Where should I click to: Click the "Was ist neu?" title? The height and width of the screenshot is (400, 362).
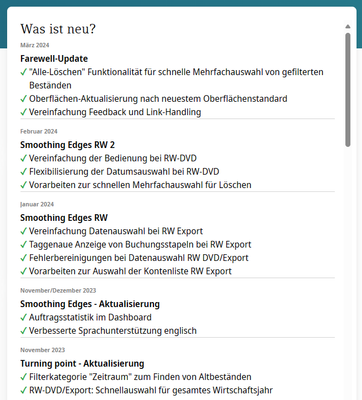58,29
